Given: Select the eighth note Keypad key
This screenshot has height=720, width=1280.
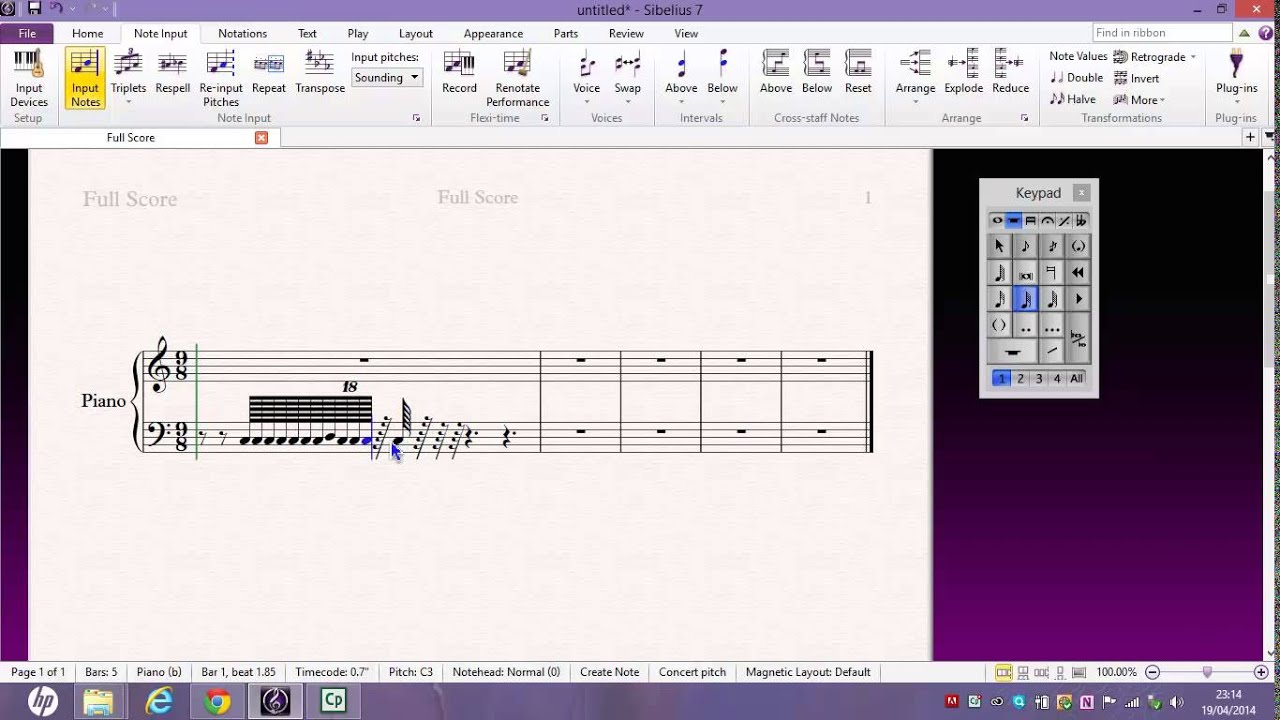Looking at the screenshot, I should click(1025, 246).
